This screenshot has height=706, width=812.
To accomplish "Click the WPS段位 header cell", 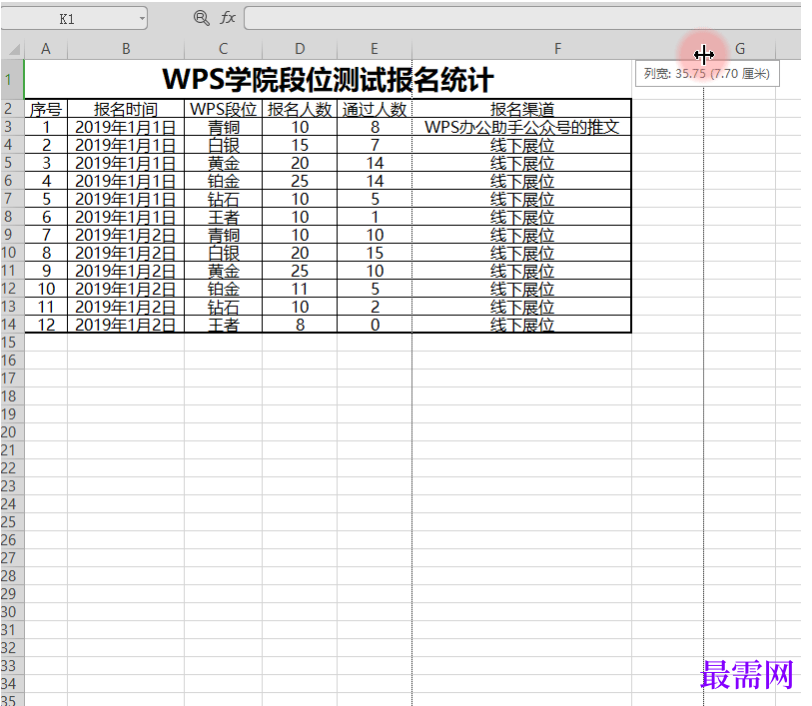I will (223, 109).
